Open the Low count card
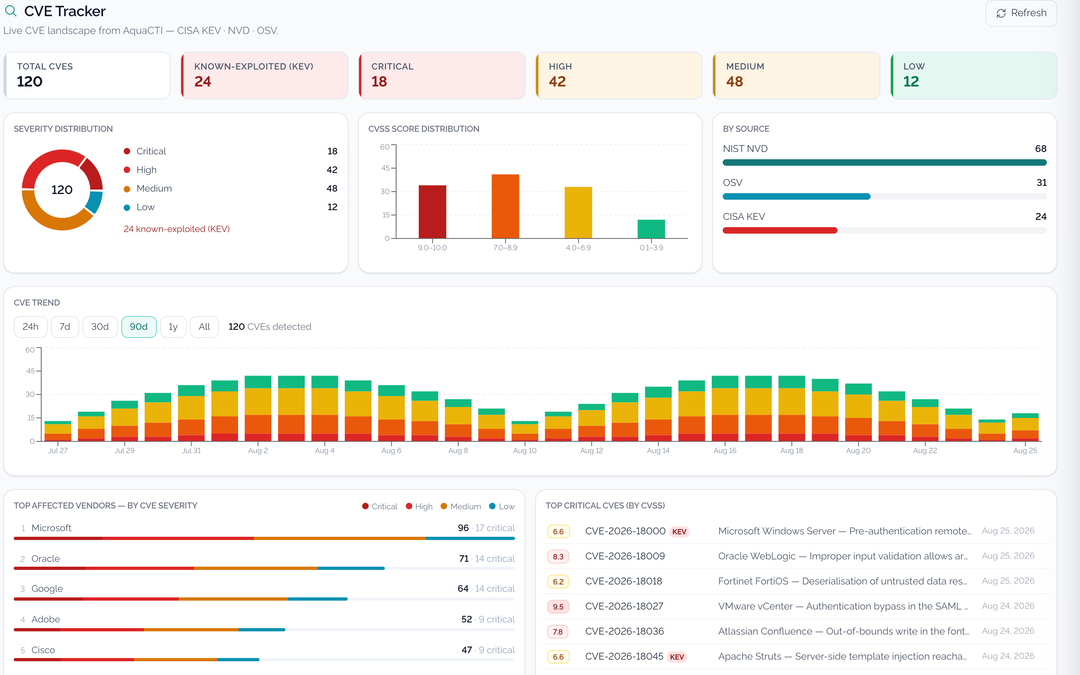The height and width of the screenshot is (675, 1080). pos(973,75)
